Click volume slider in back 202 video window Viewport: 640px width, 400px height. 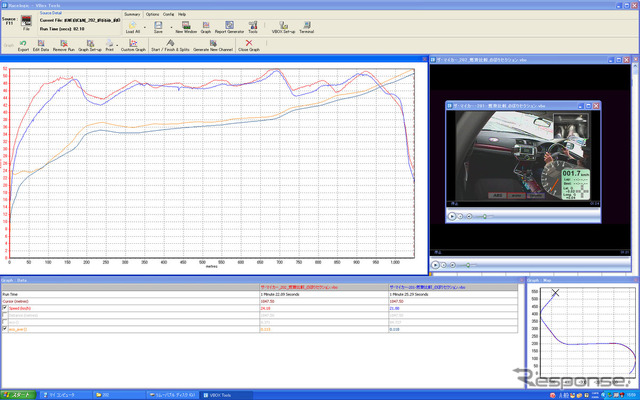click(x=467, y=265)
